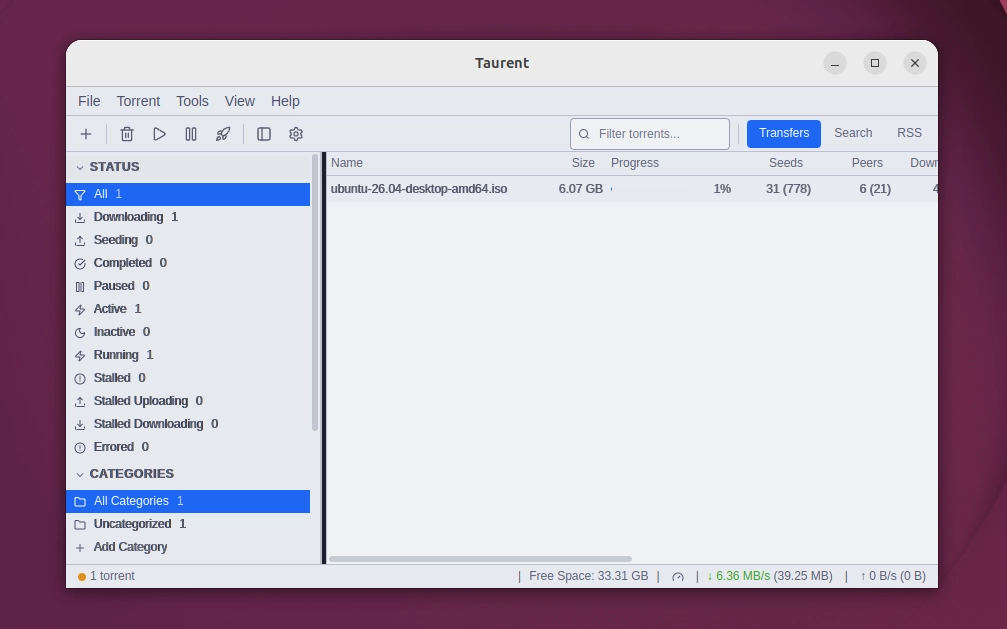Screen dimensions: 1007x629
Task: Filter by Paused status
Action: (x=188, y=286)
